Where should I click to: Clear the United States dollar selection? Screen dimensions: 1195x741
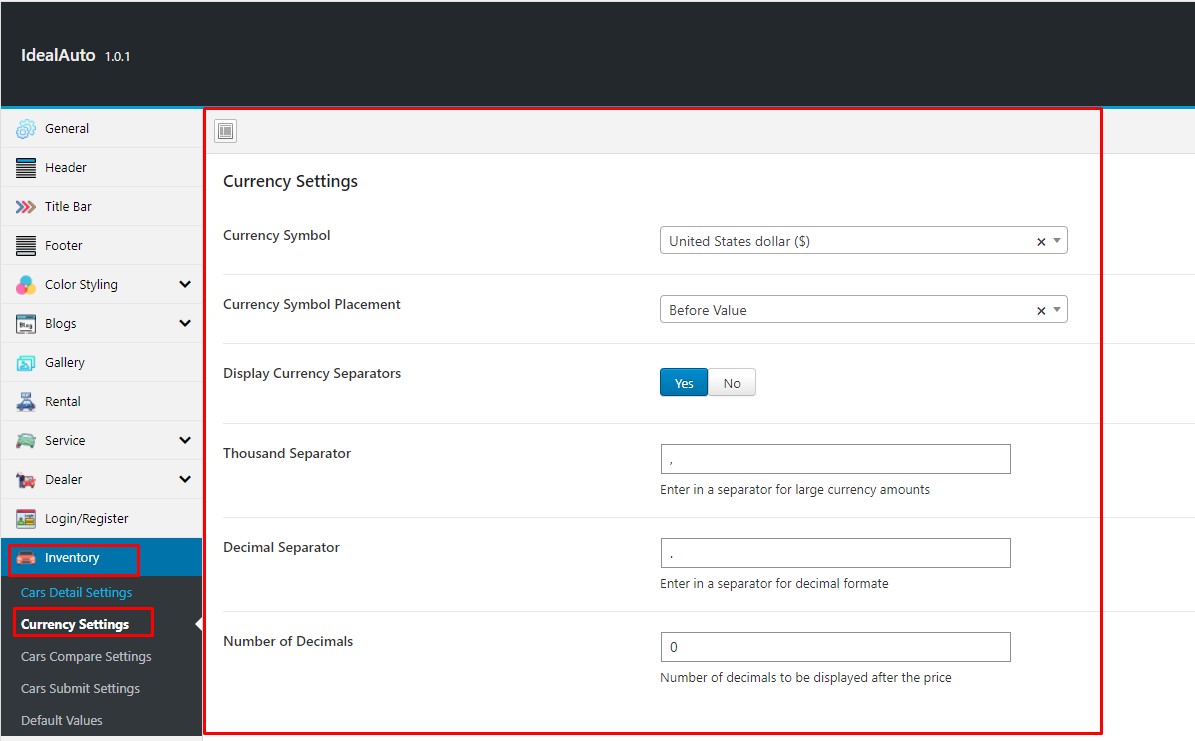[1040, 242]
